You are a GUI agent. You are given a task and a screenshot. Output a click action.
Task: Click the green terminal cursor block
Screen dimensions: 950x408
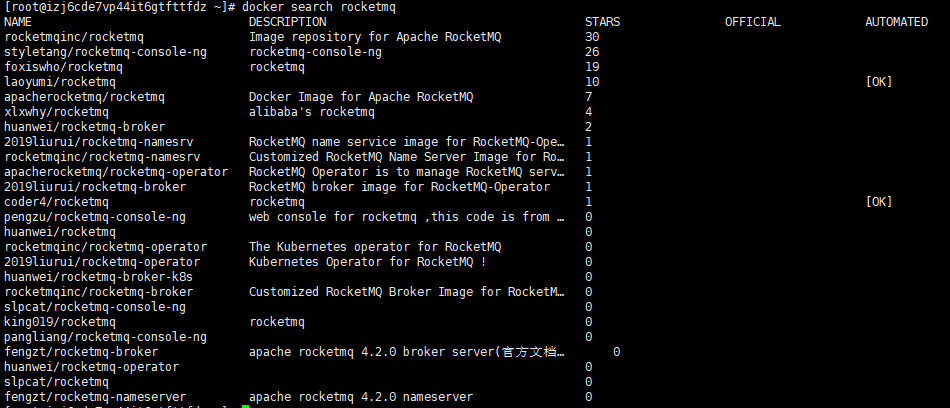[x=245, y=406]
